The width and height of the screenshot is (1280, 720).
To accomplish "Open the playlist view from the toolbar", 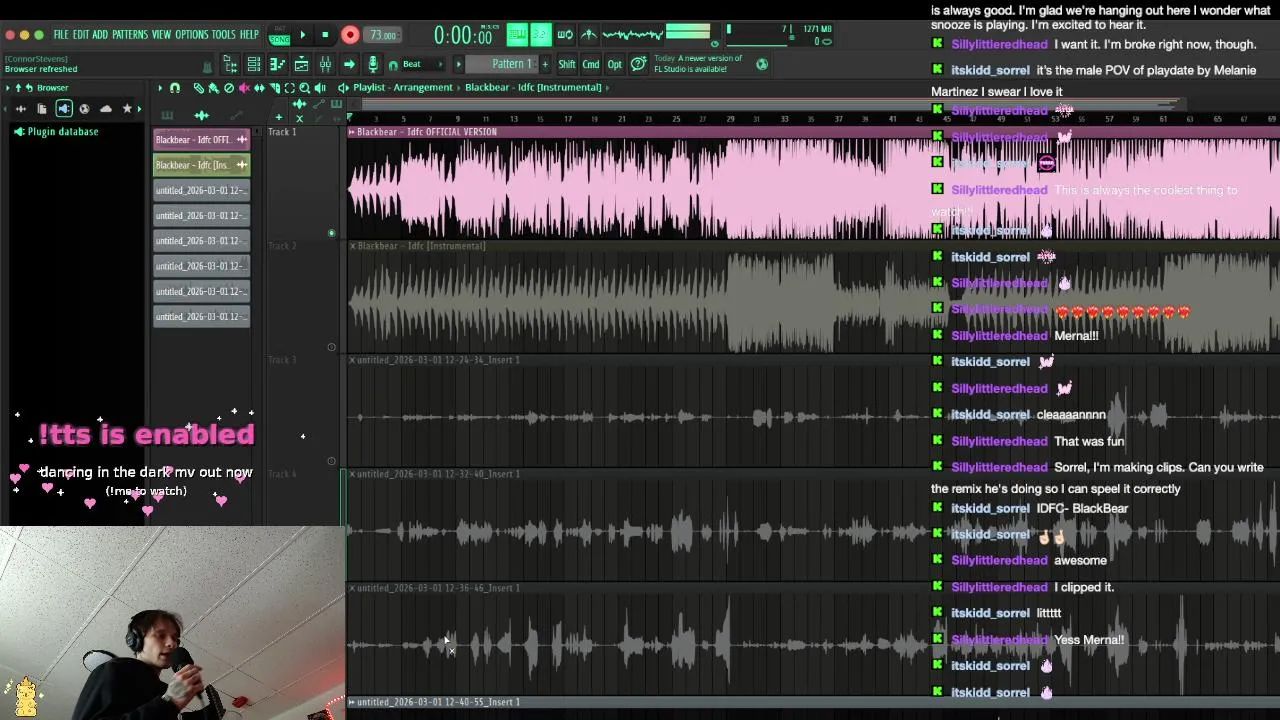I will [x=300, y=64].
